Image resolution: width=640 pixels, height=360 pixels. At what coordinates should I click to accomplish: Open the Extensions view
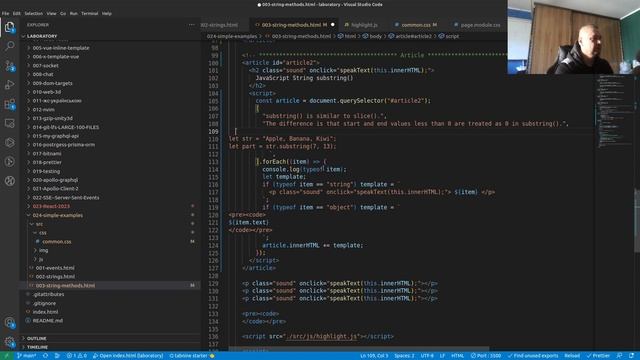[9, 104]
